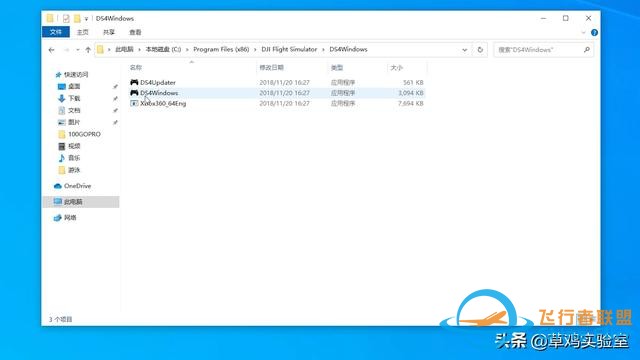Viewport: 640px width, 360px height.
Task: Open the 文件 menu tab
Action: coord(56,32)
